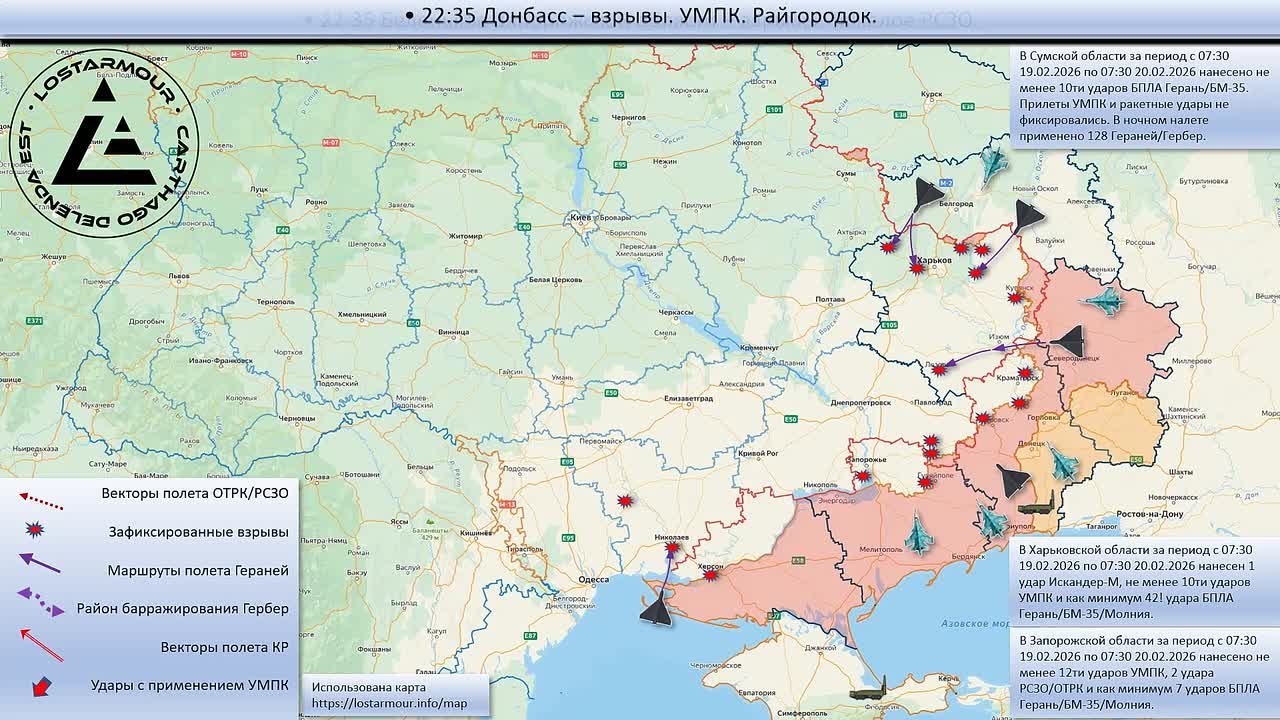Click the headline banner '22:35 Донбасс – взрывы'
Screen dimensions: 1280x720
click(640, 16)
